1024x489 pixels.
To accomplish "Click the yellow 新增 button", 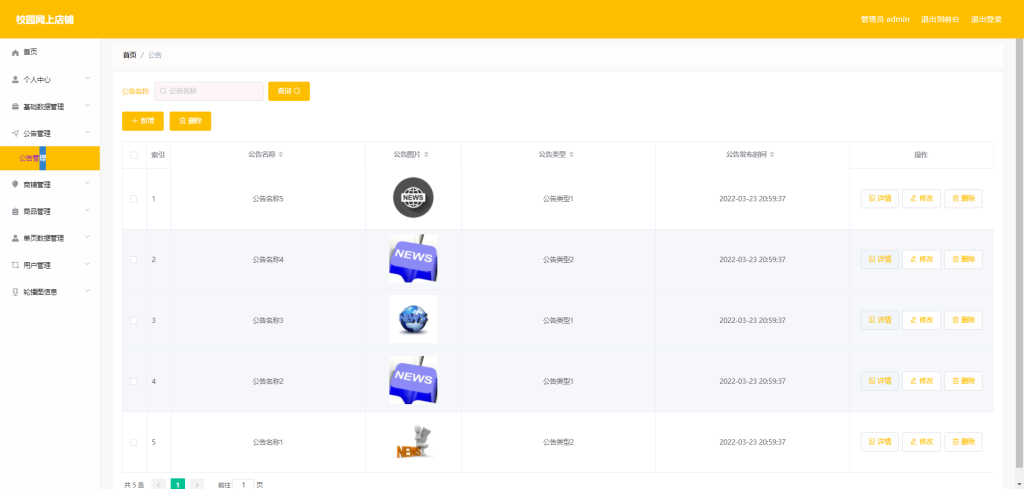I will (143, 121).
